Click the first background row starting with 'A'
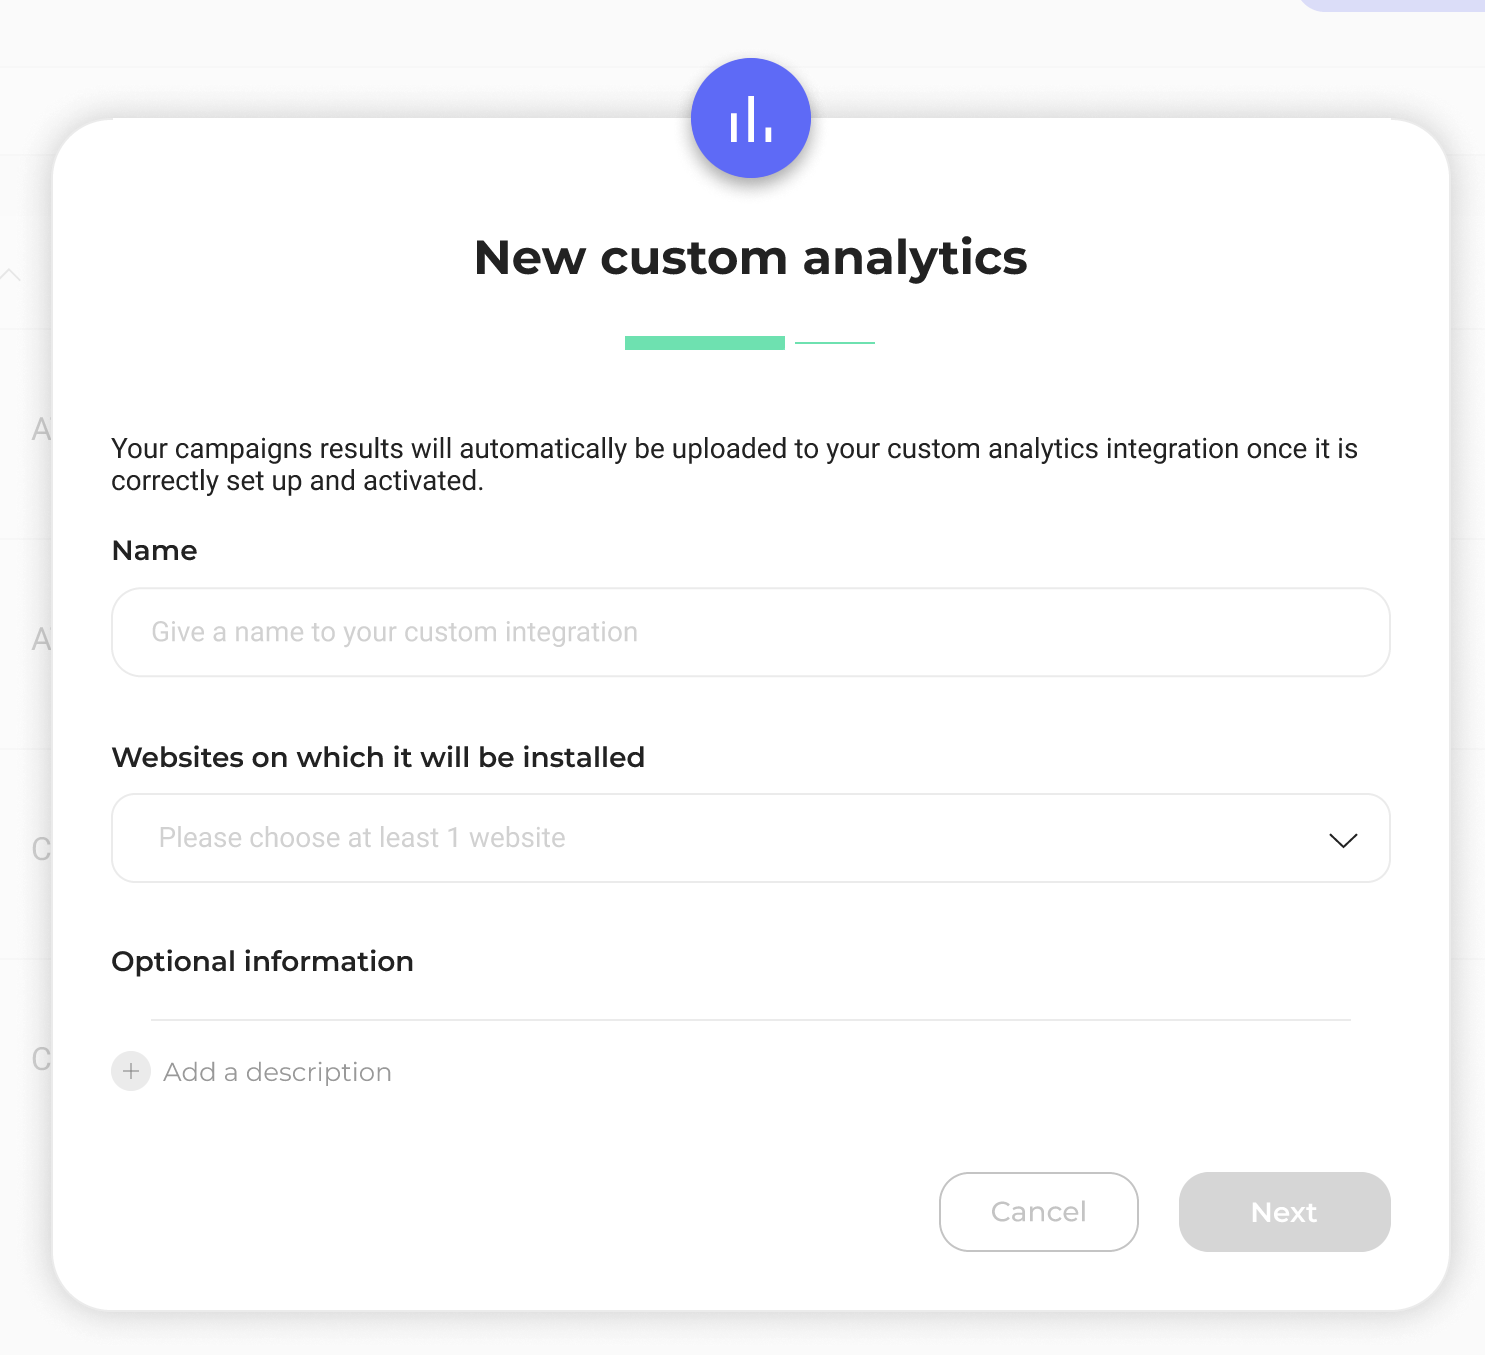This screenshot has width=1485, height=1355. [41, 429]
